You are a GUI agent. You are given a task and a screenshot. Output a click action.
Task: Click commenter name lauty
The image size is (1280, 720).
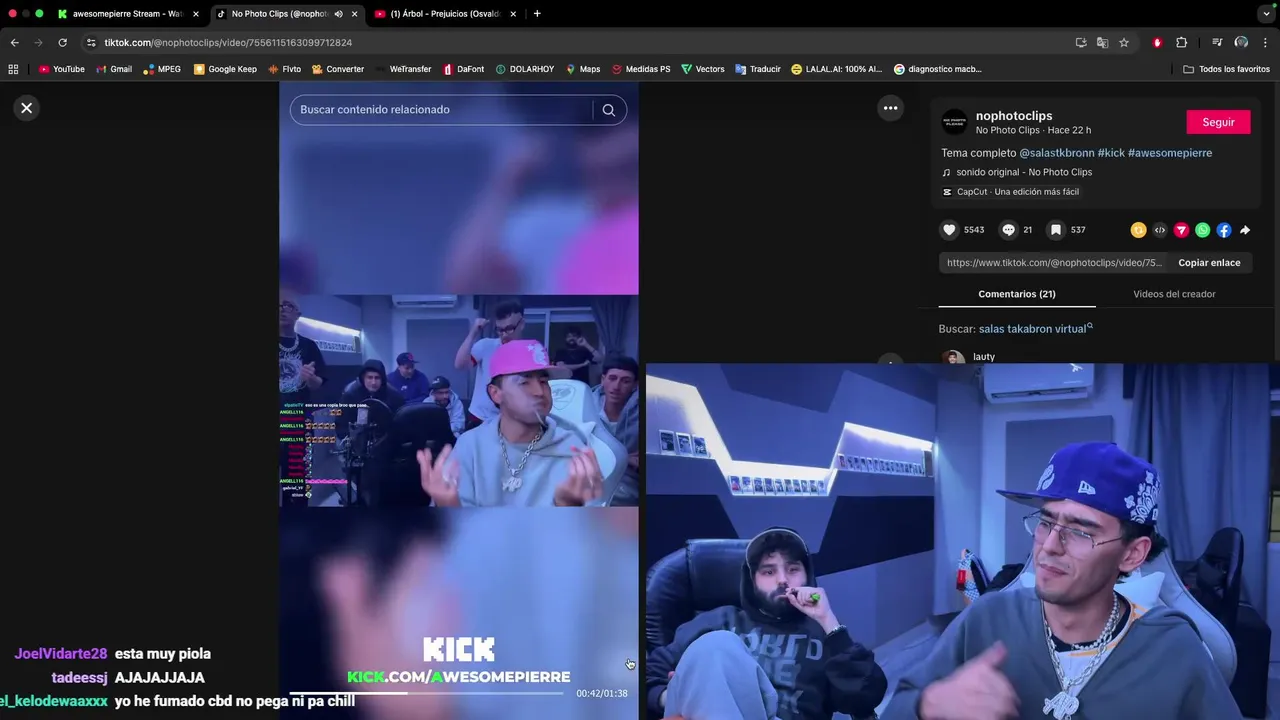click(x=984, y=357)
